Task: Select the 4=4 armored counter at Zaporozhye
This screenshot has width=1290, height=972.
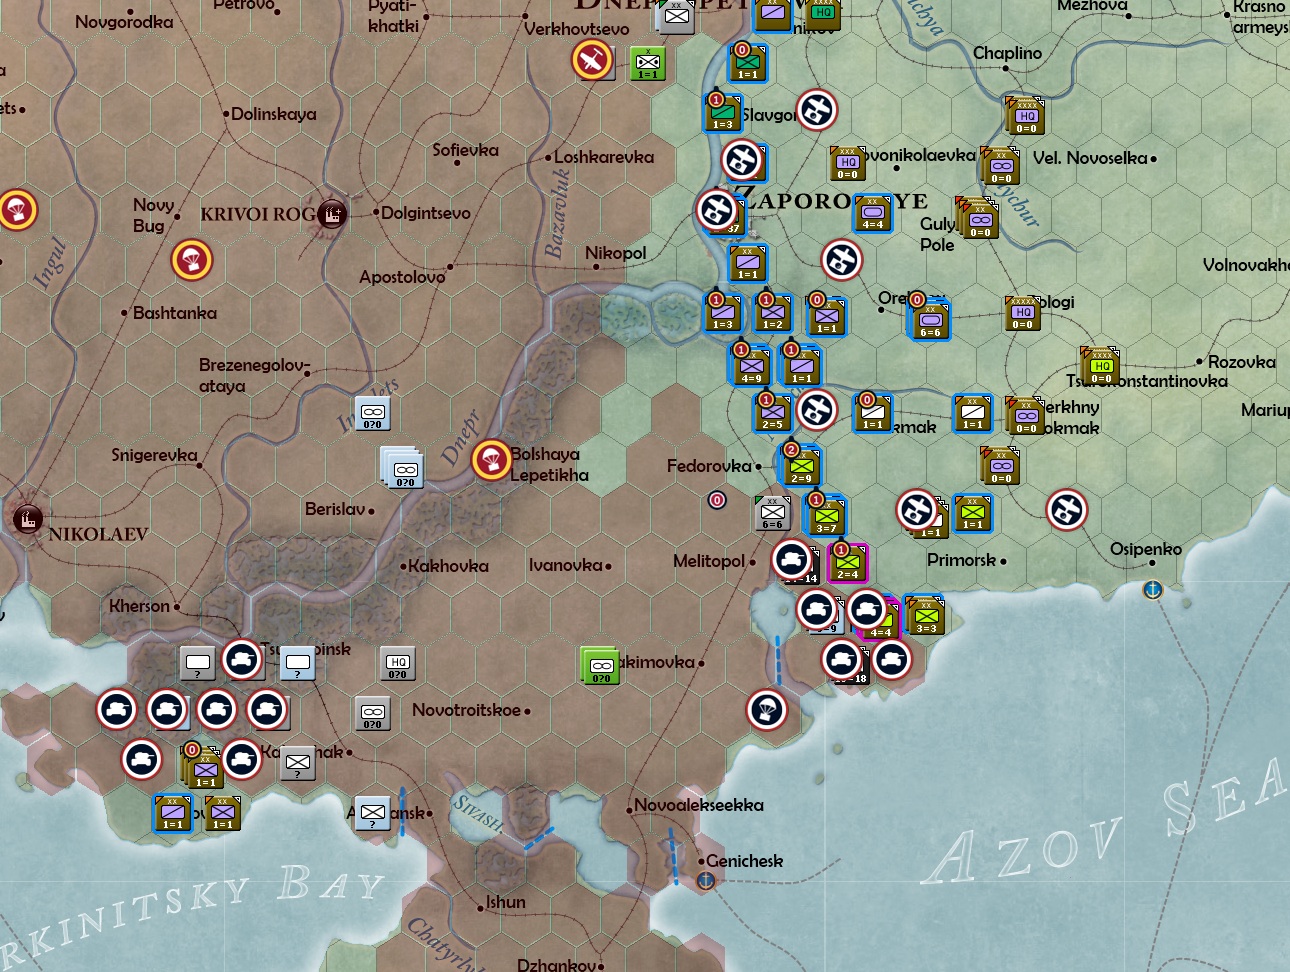Action: (x=873, y=213)
